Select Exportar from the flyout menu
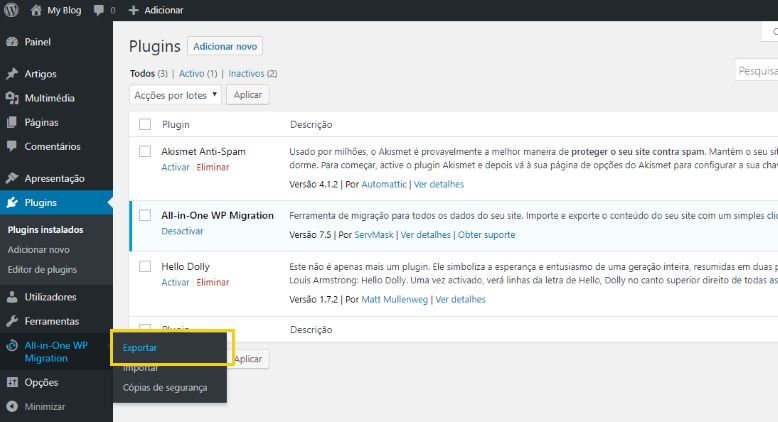The image size is (778, 422). [x=139, y=348]
